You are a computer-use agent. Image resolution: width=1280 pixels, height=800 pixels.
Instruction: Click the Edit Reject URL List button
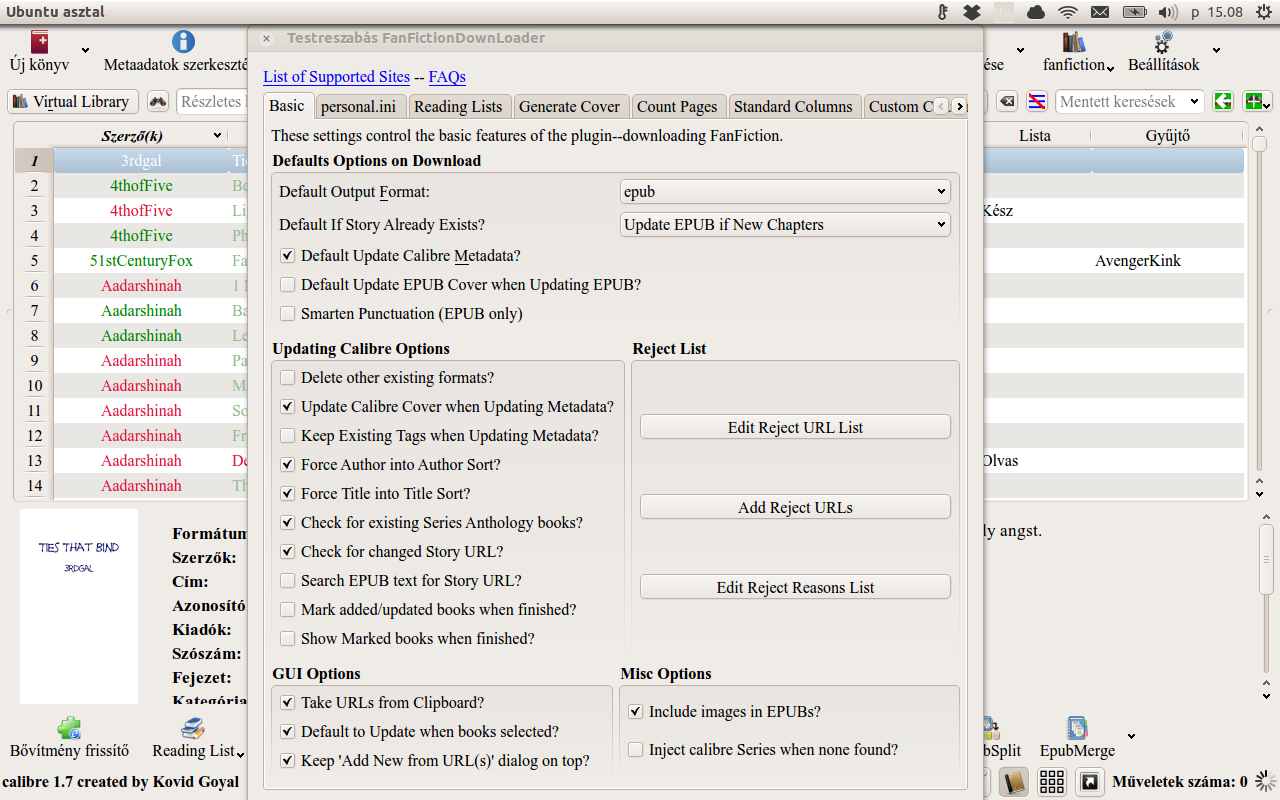pos(795,427)
